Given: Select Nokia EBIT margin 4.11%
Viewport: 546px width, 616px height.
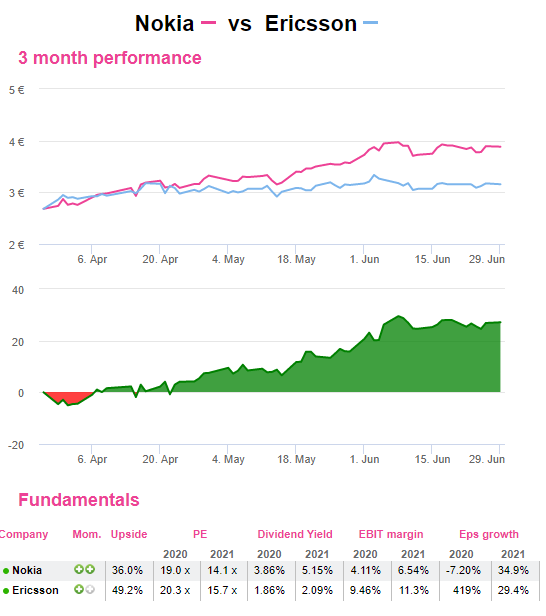Looking at the screenshot, I should click(x=365, y=570).
